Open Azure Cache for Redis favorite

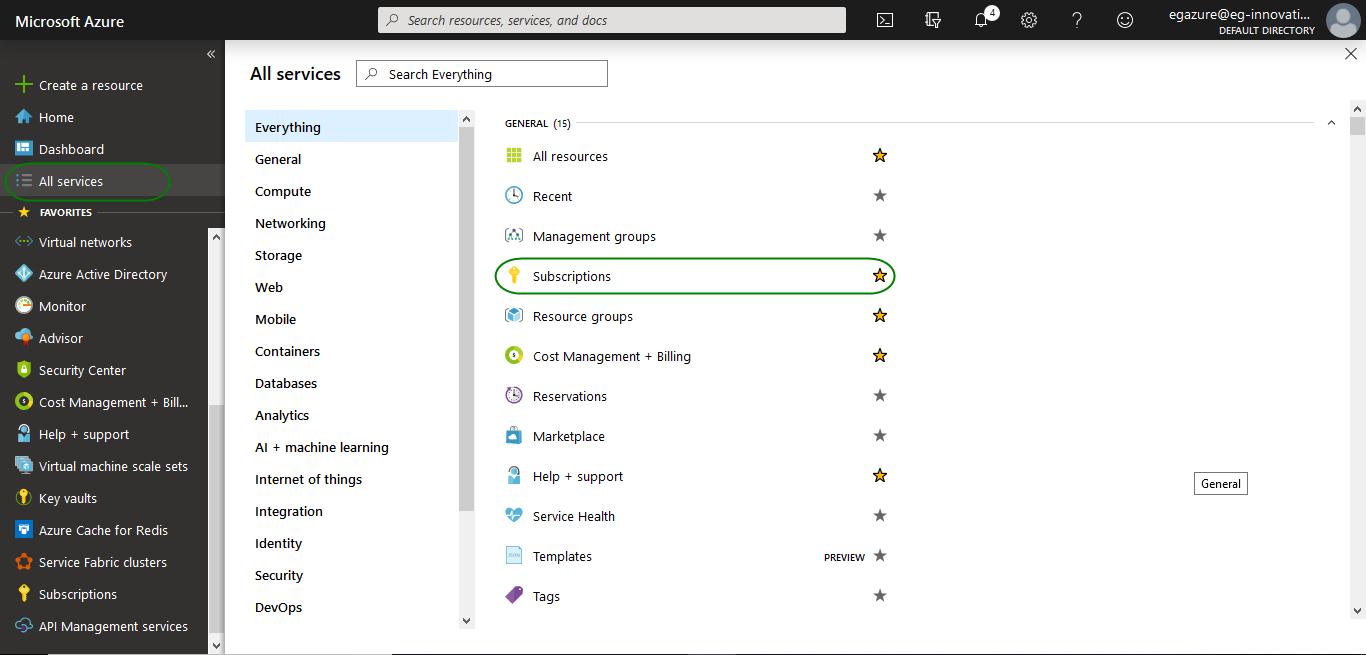[104, 530]
